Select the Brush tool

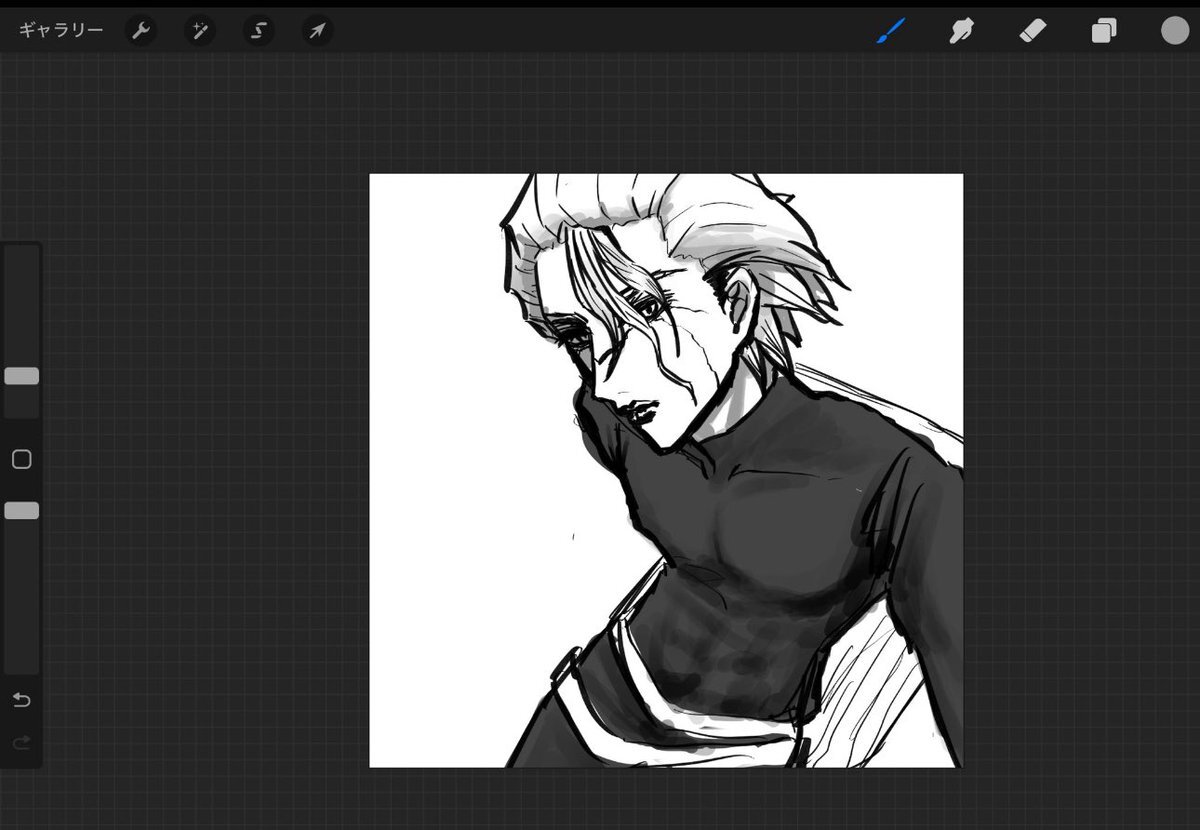pyautogui.click(x=889, y=31)
